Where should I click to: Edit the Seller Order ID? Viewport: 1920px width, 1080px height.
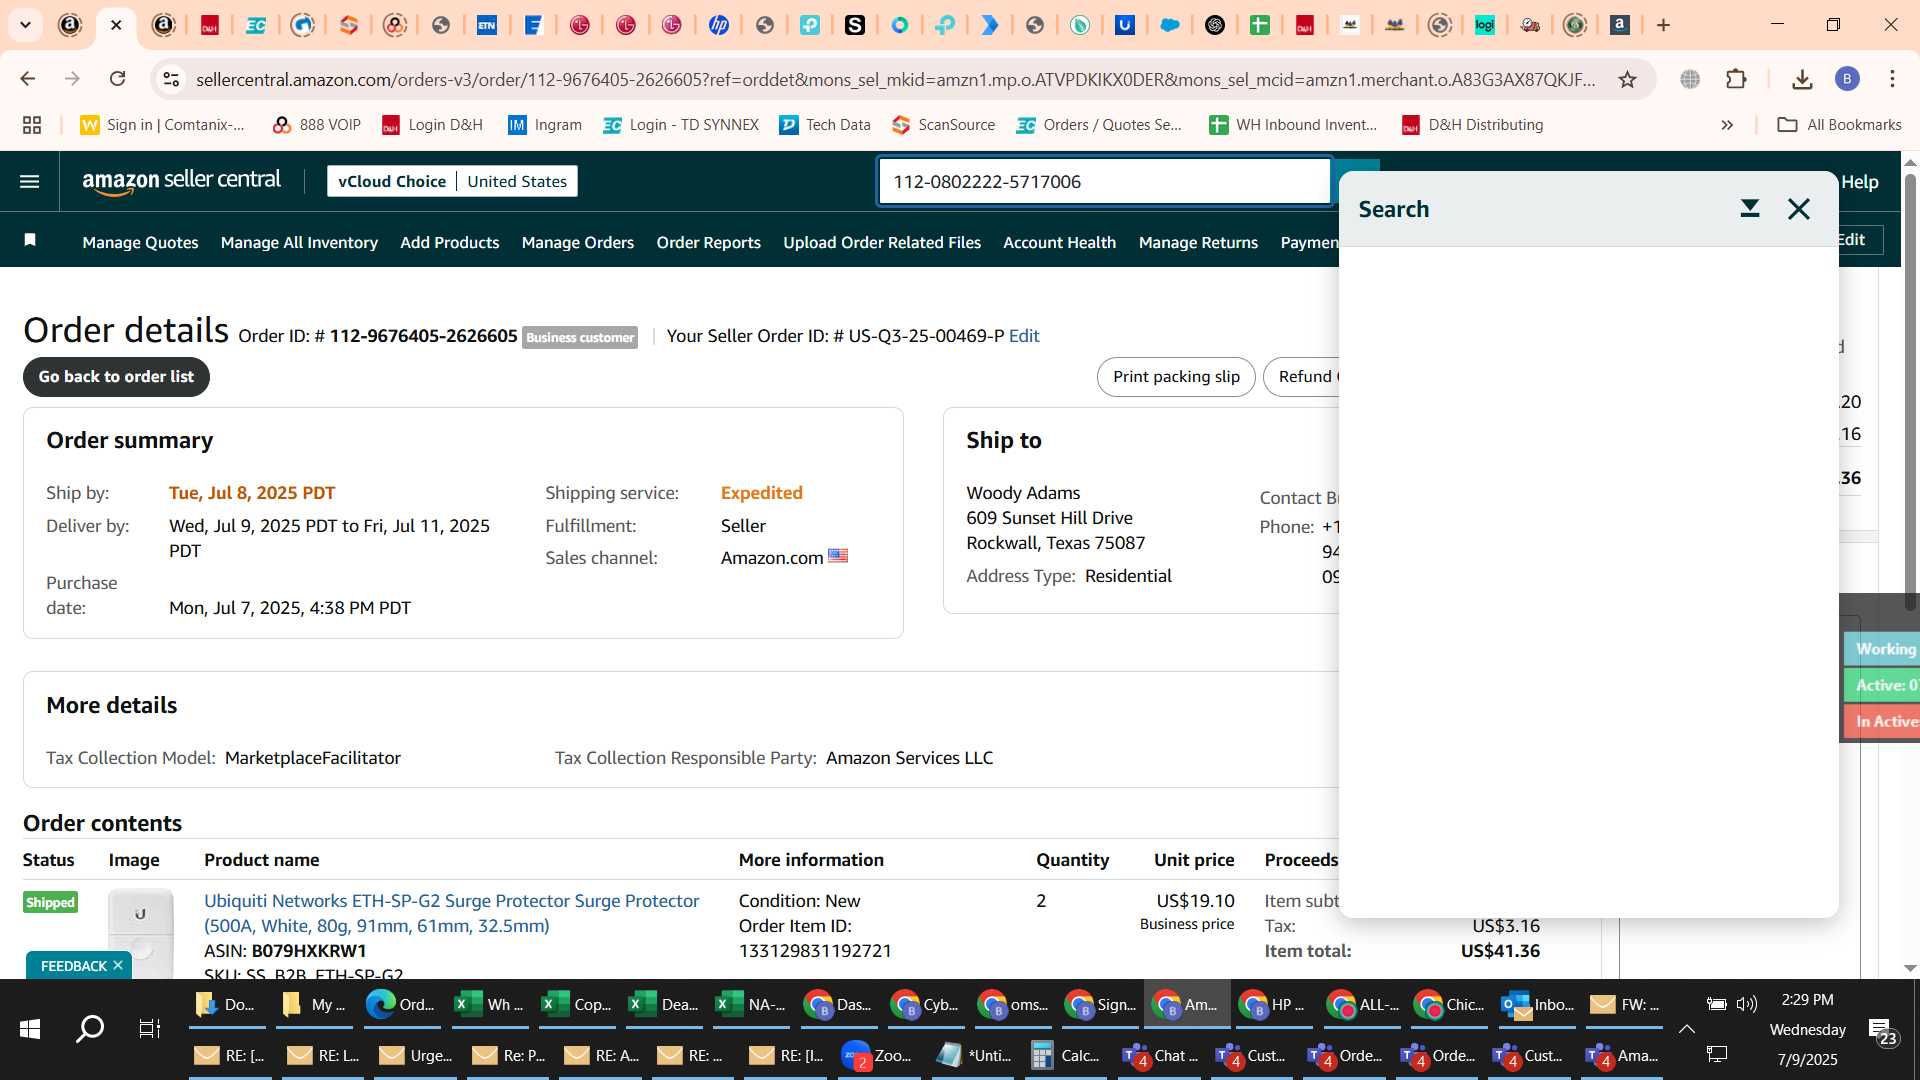[1024, 336]
